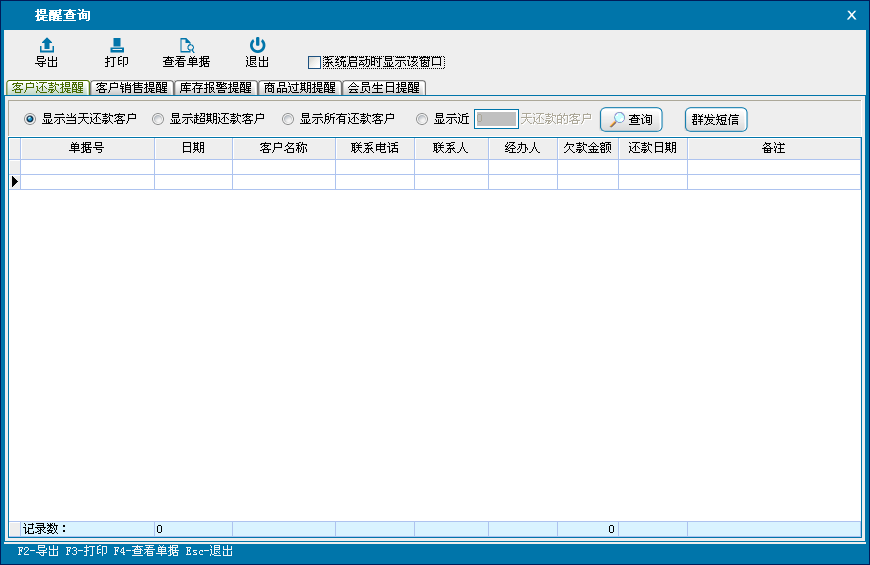
Task: Enable 系统启动时显示该窗口 checkbox
Action: (x=314, y=62)
